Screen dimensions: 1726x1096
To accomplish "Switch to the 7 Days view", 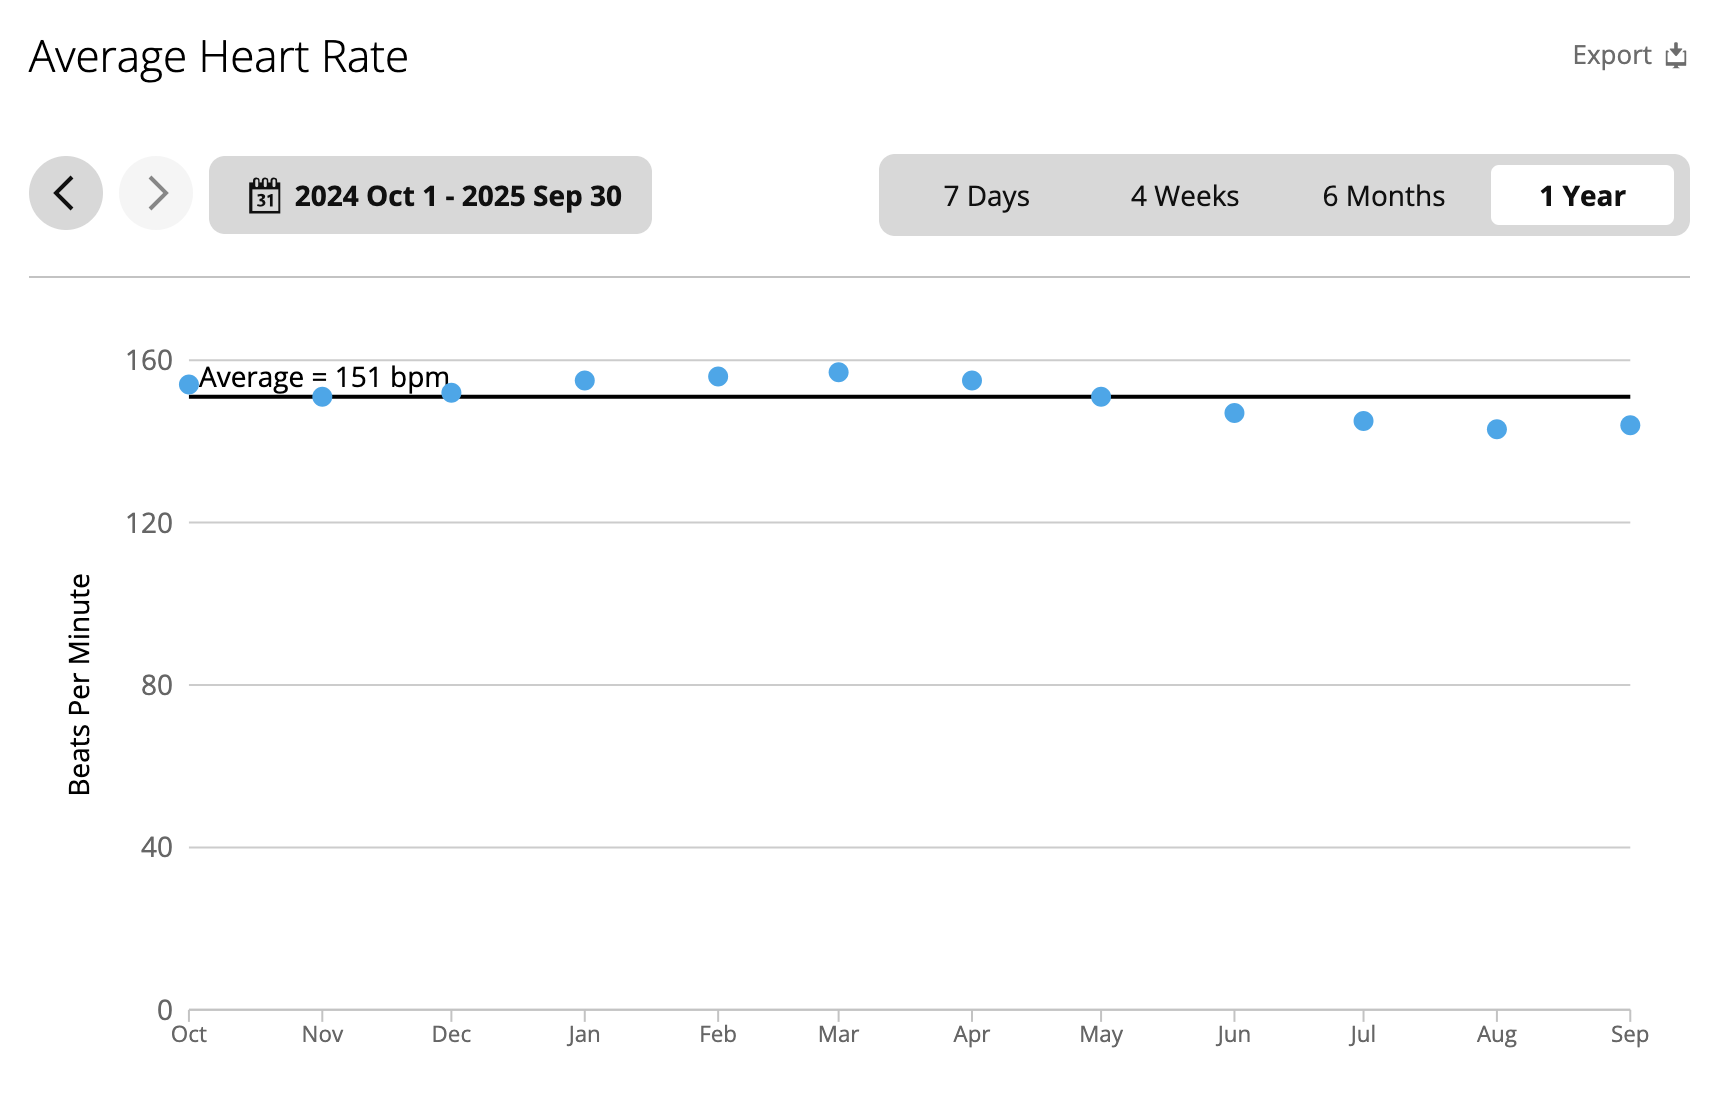I will [986, 196].
